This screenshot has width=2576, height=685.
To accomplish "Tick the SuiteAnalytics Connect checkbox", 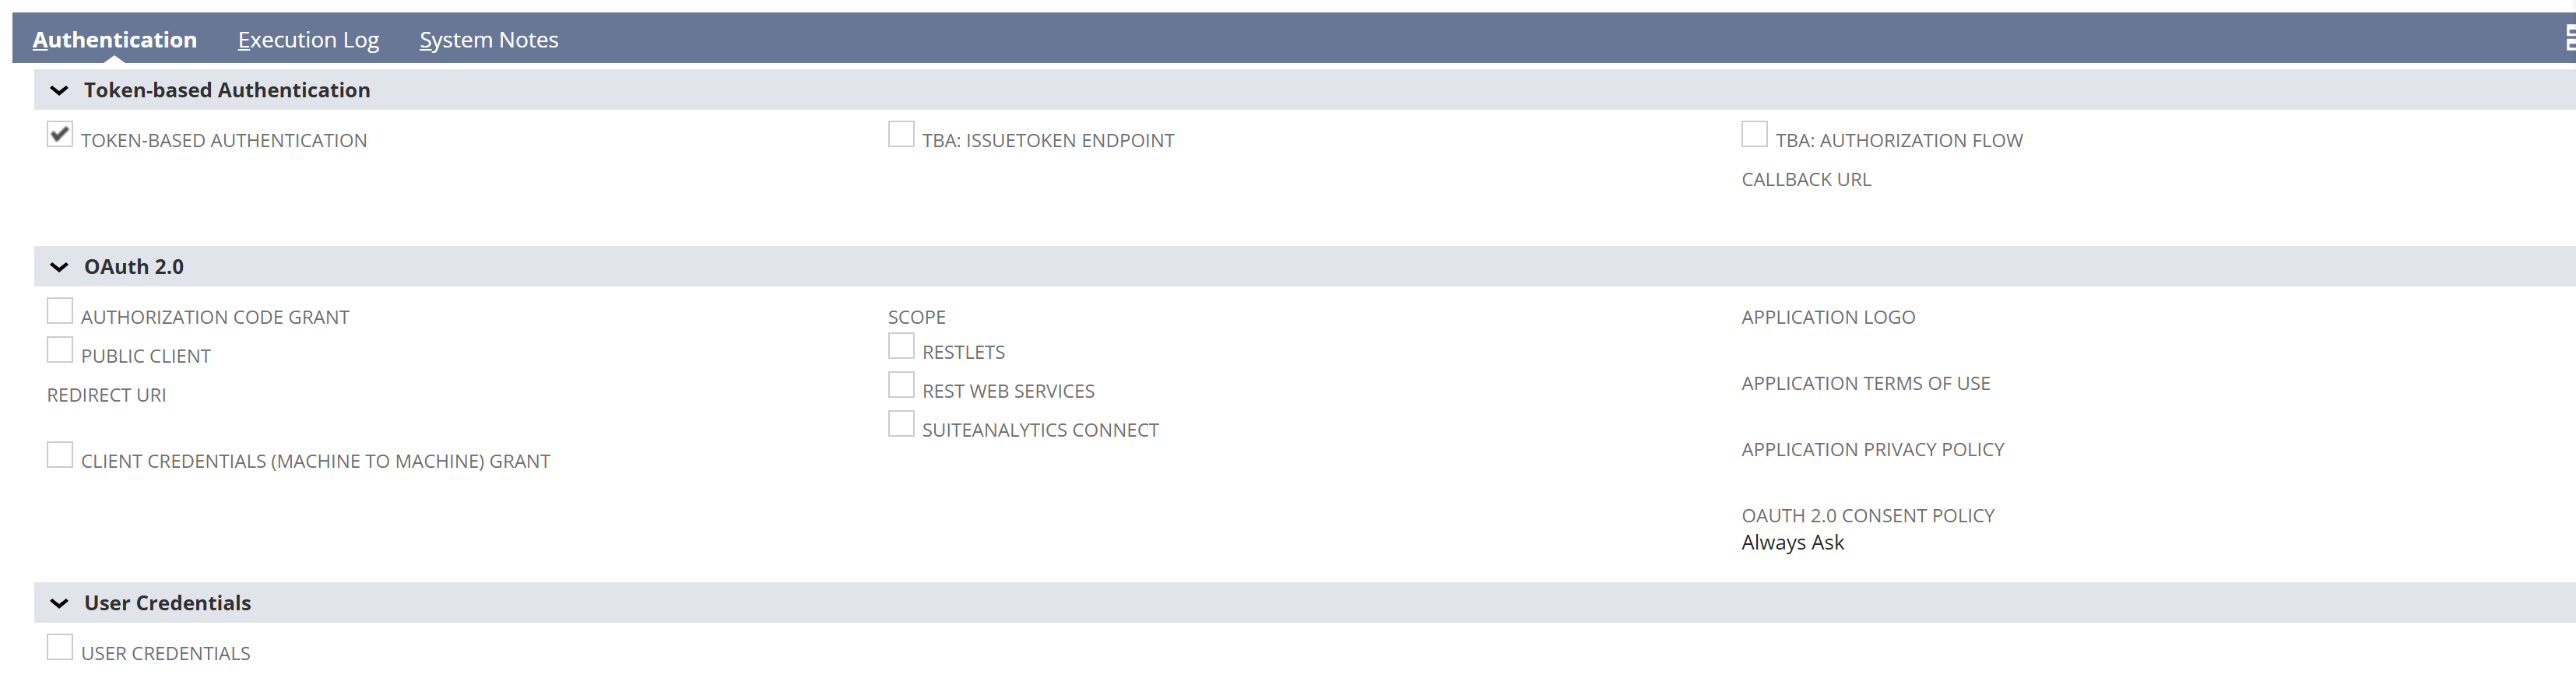I will point(901,424).
